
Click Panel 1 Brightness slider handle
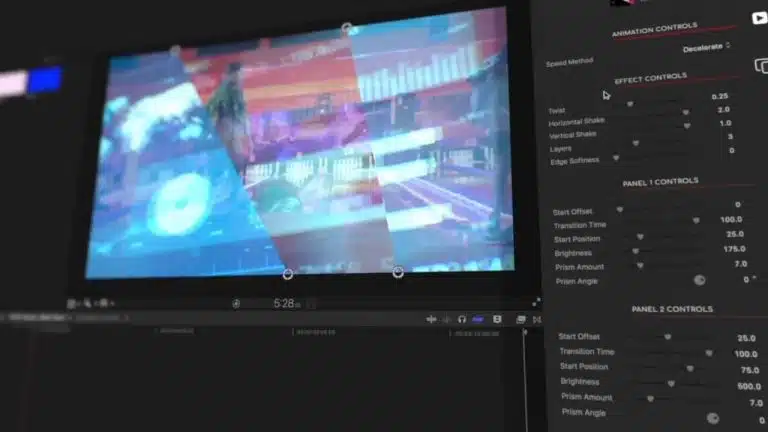click(635, 251)
